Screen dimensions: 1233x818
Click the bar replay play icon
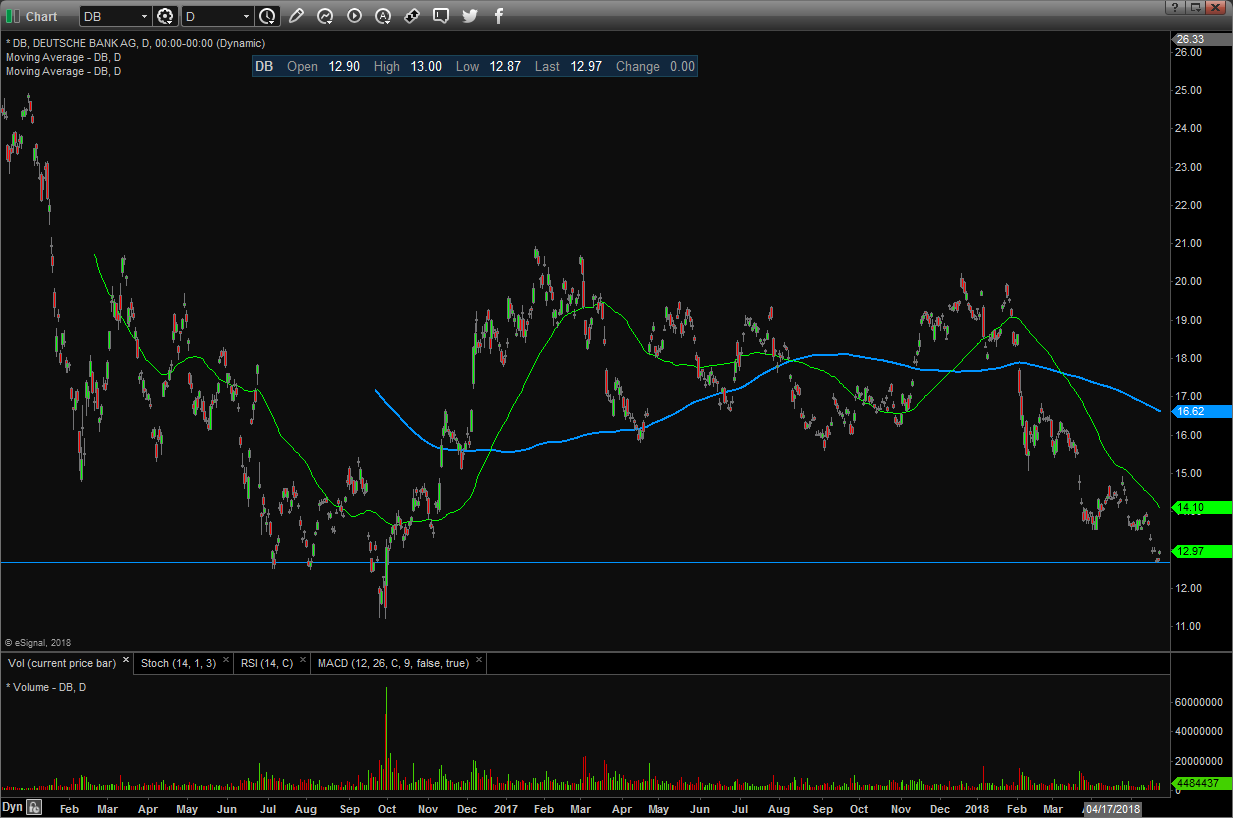[x=354, y=16]
